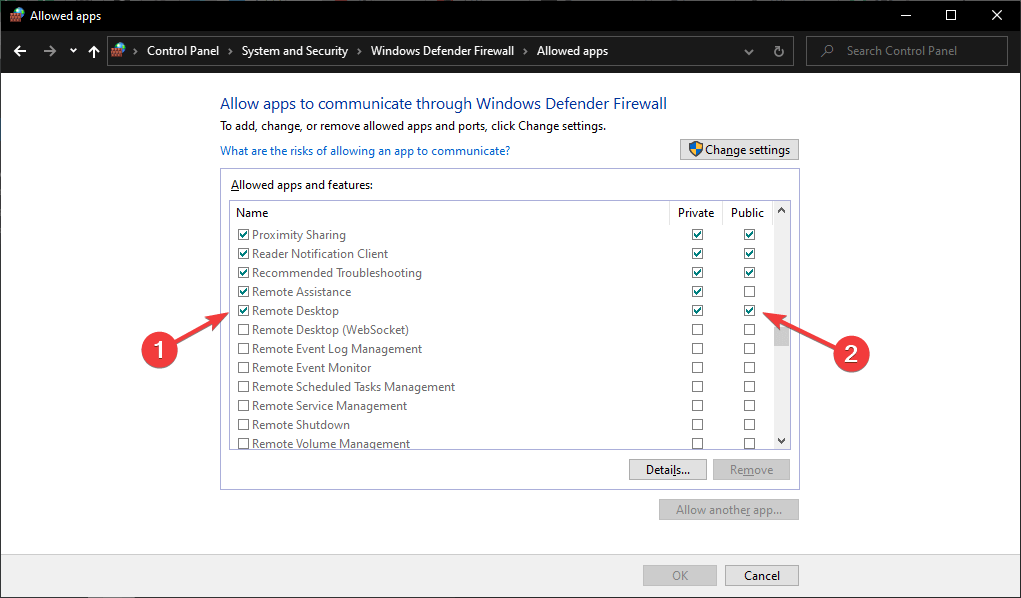The height and width of the screenshot is (598, 1021).
Task: Open the recent locations dropdown arrow
Action: click(73, 51)
